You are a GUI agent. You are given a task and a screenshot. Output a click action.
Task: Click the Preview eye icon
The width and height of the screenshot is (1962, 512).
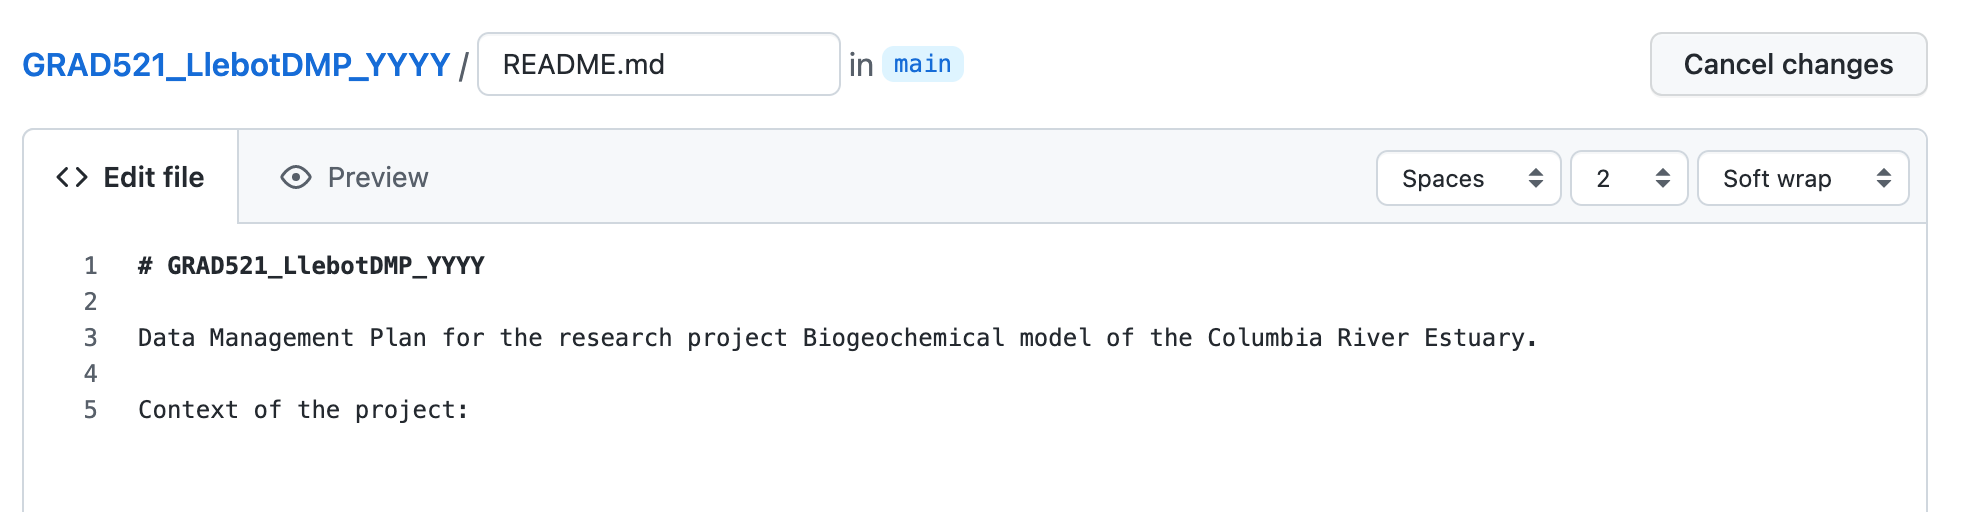(296, 178)
